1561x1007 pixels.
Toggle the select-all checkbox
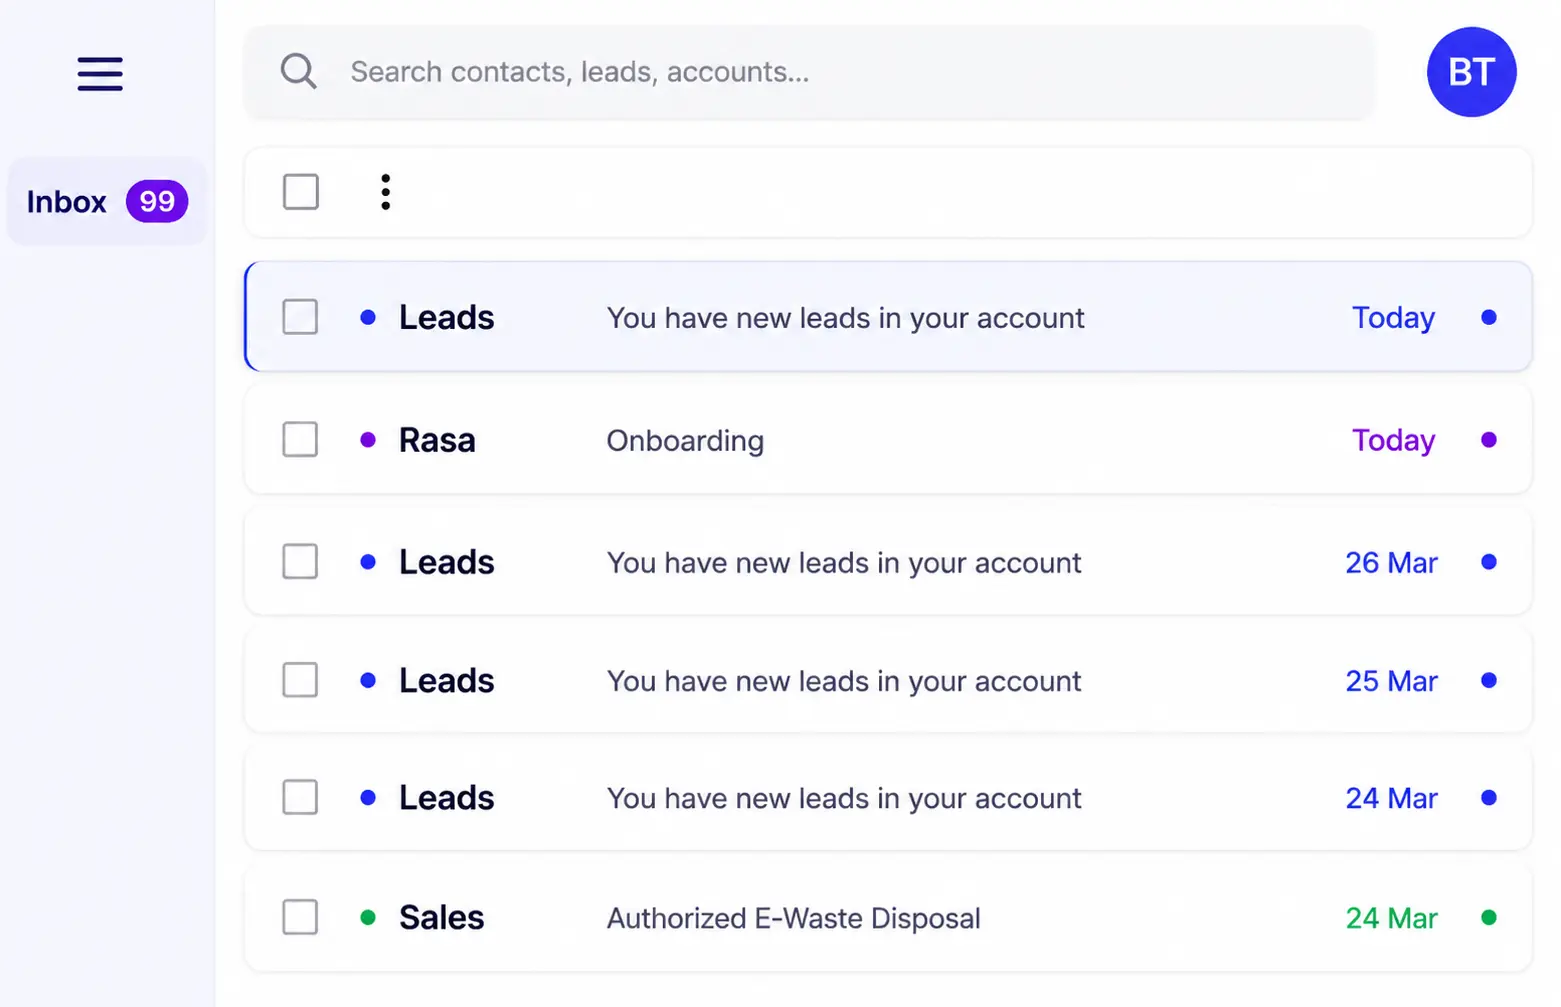pos(300,192)
